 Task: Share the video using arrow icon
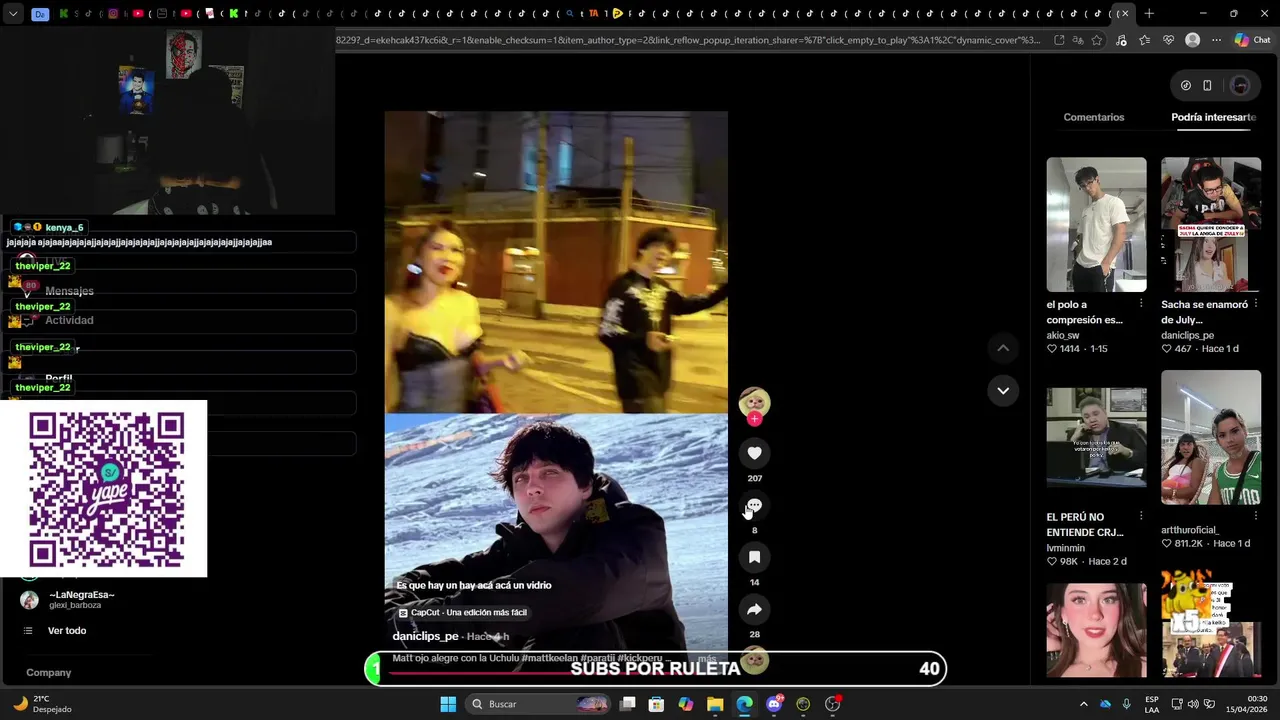(754, 609)
